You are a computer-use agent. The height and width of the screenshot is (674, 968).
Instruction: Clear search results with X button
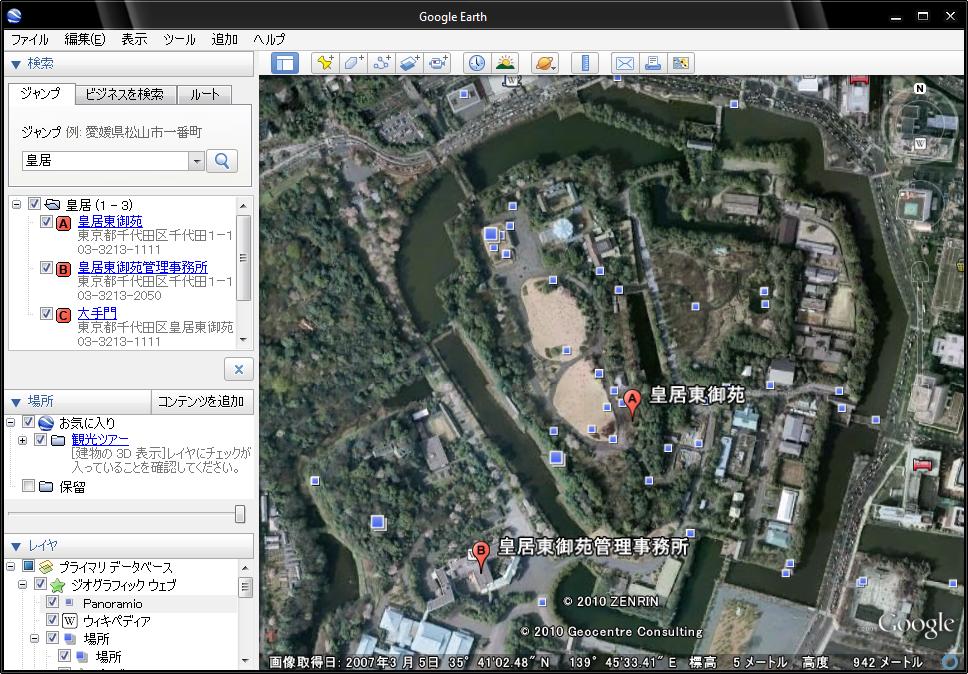click(239, 369)
